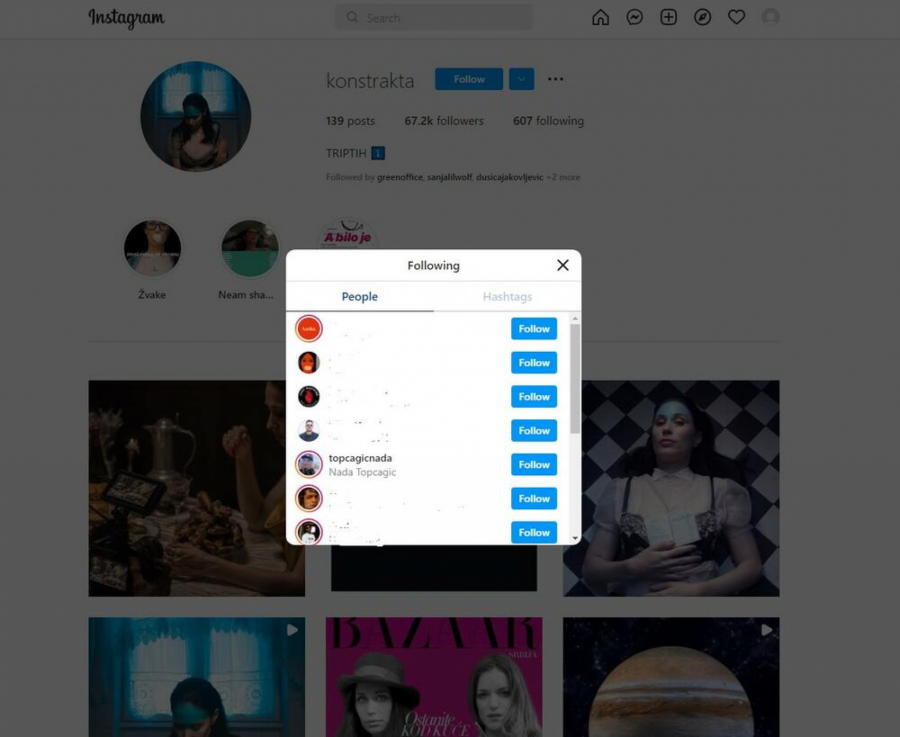This screenshot has width=900, height=737.
Task: Click the Search input field
Action: click(433, 17)
